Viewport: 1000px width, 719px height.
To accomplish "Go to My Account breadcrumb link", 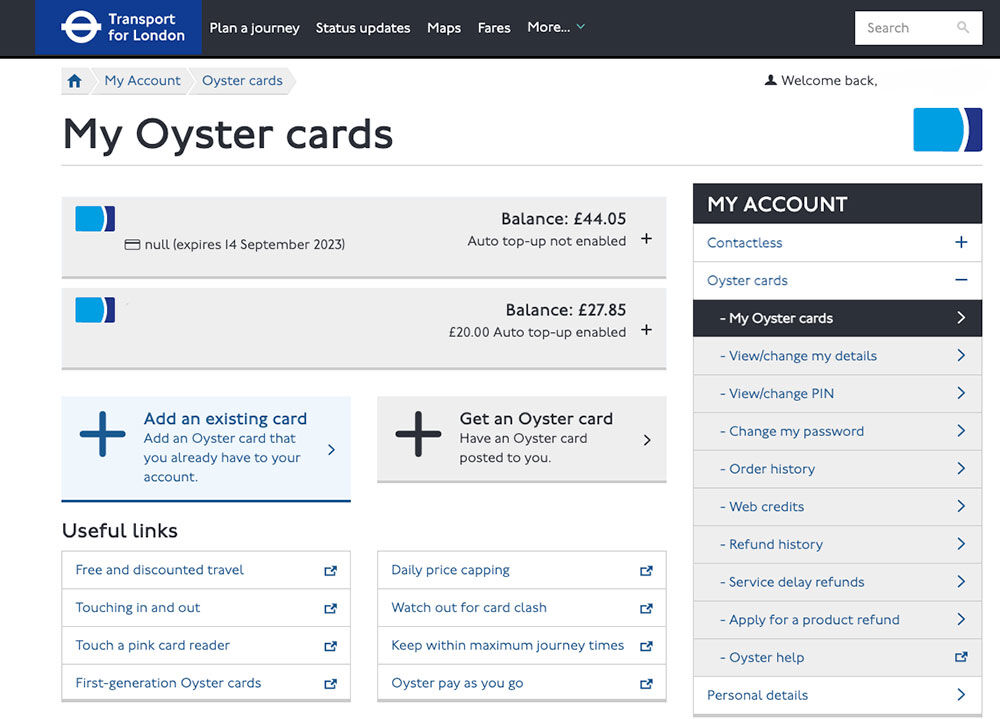I will pos(142,80).
